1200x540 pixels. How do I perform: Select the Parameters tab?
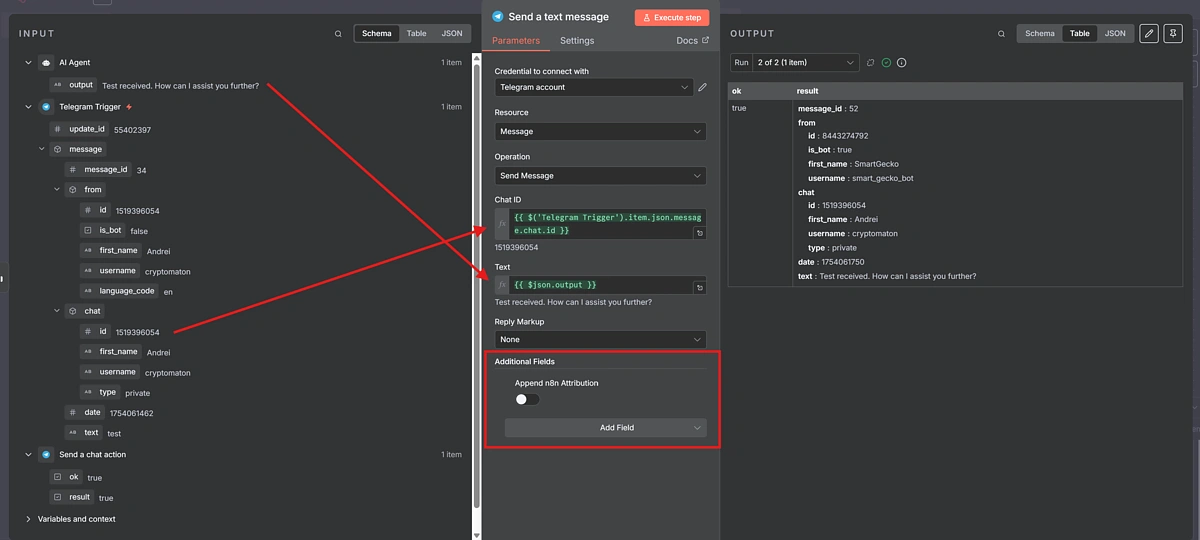(x=516, y=41)
